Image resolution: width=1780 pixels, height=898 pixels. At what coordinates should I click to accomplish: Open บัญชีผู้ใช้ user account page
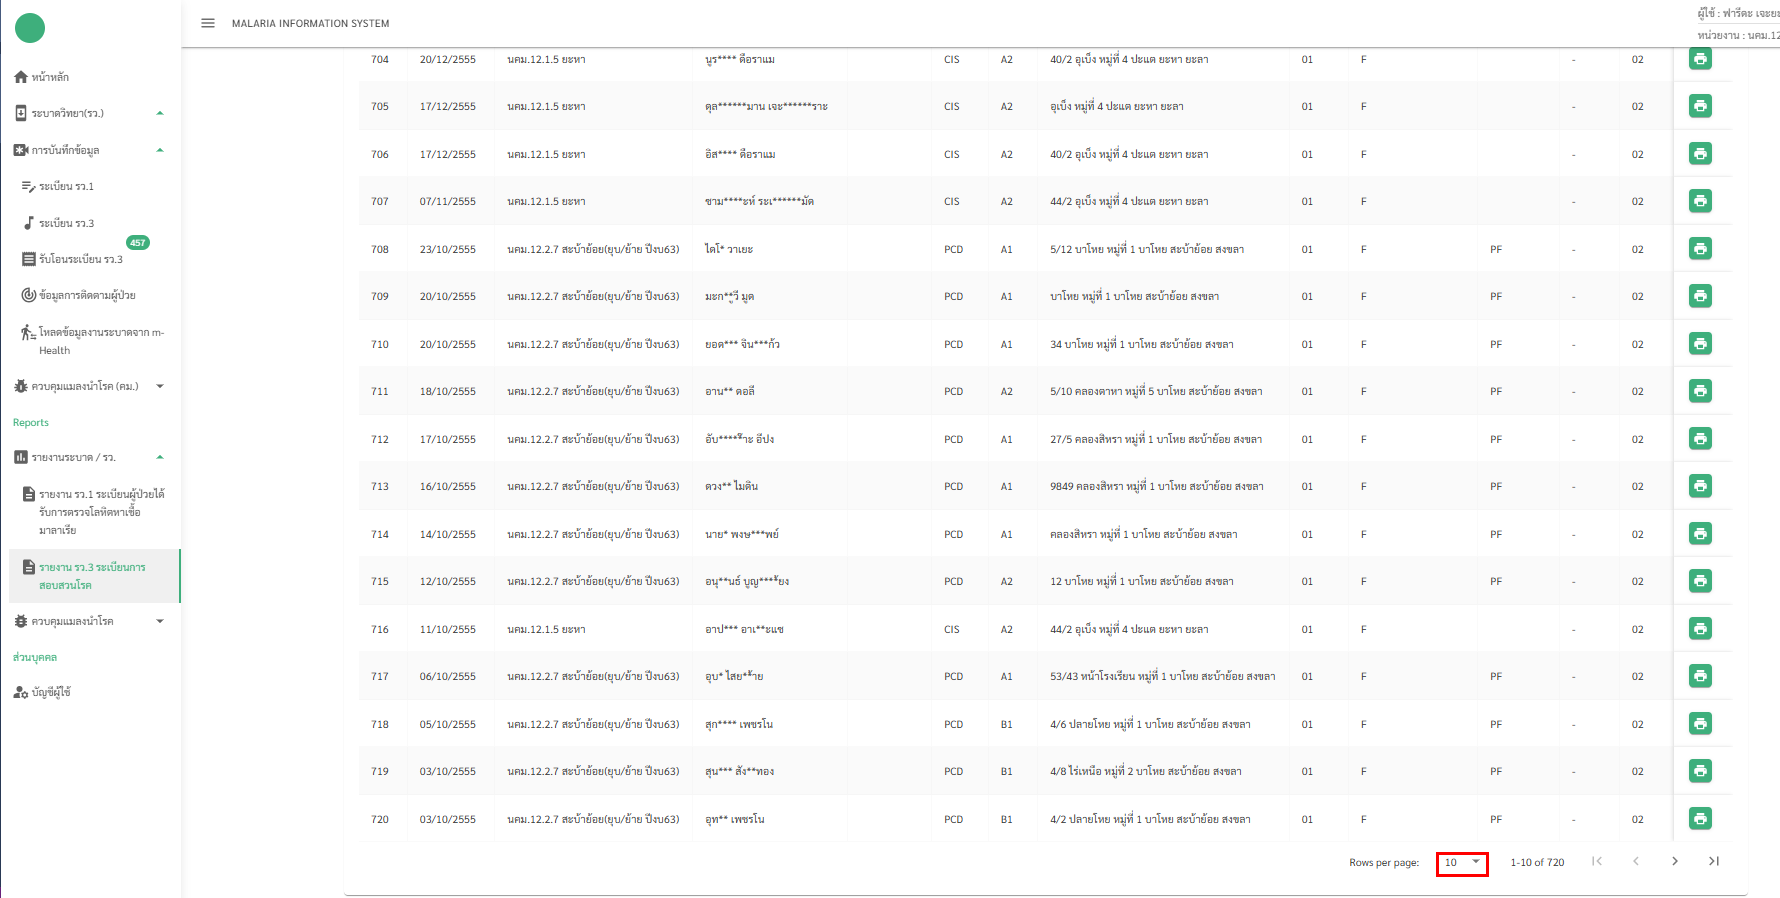pyautogui.click(x=50, y=692)
